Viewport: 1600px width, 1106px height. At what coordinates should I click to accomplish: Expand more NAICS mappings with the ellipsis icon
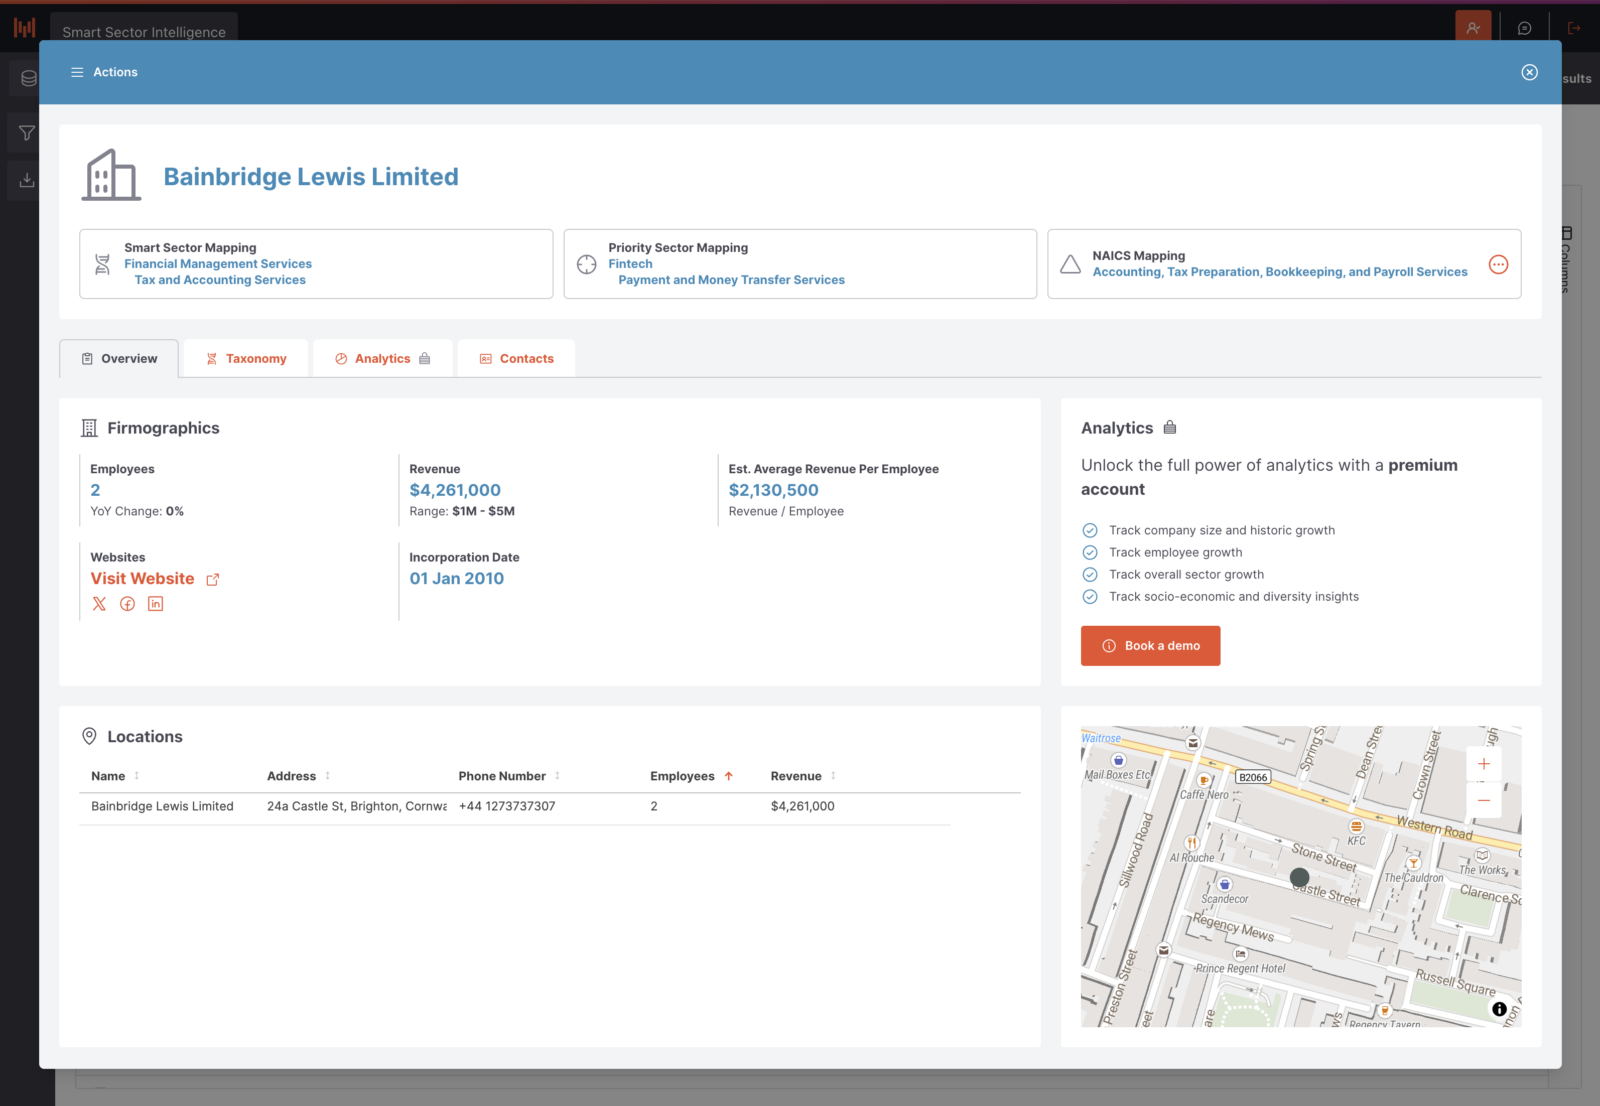[x=1498, y=264]
